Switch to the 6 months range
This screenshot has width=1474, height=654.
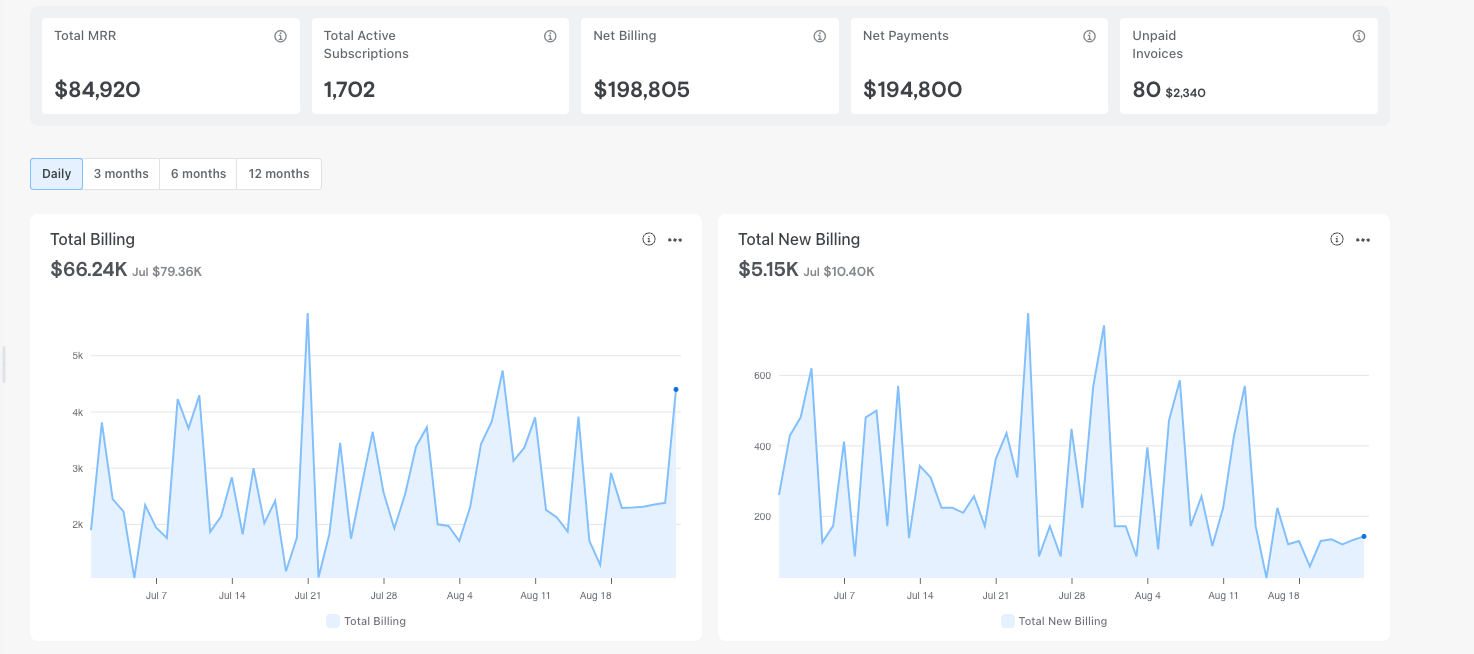point(198,174)
